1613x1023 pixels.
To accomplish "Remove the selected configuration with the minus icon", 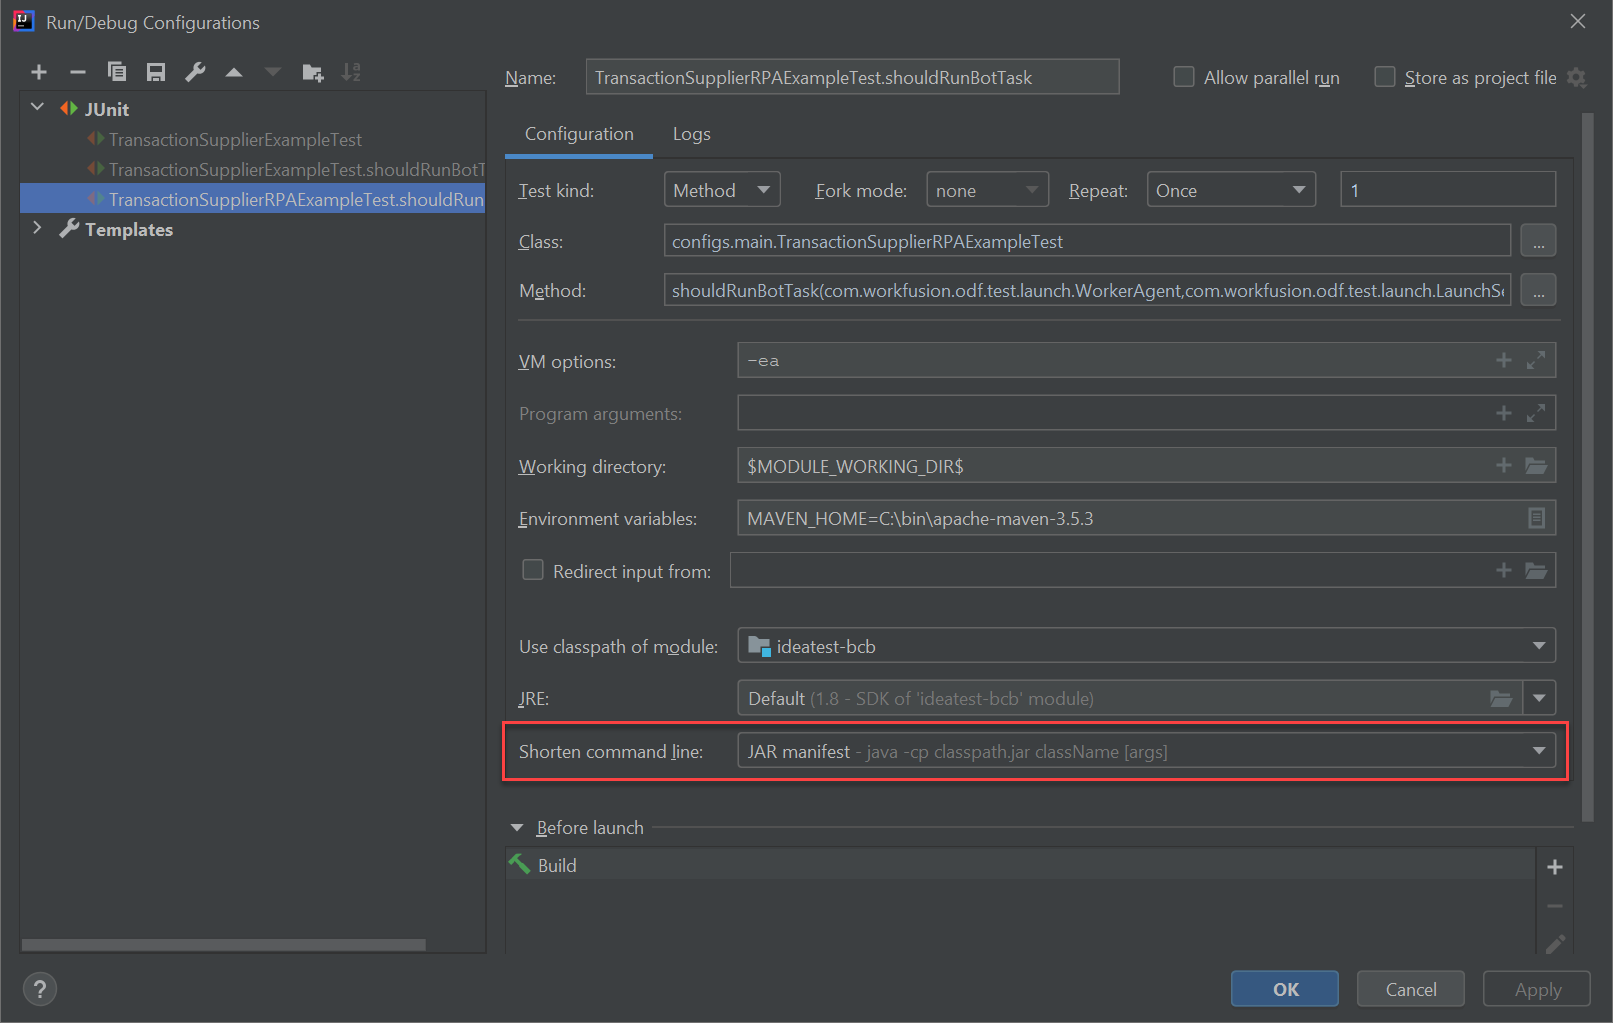I will [78, 72].
